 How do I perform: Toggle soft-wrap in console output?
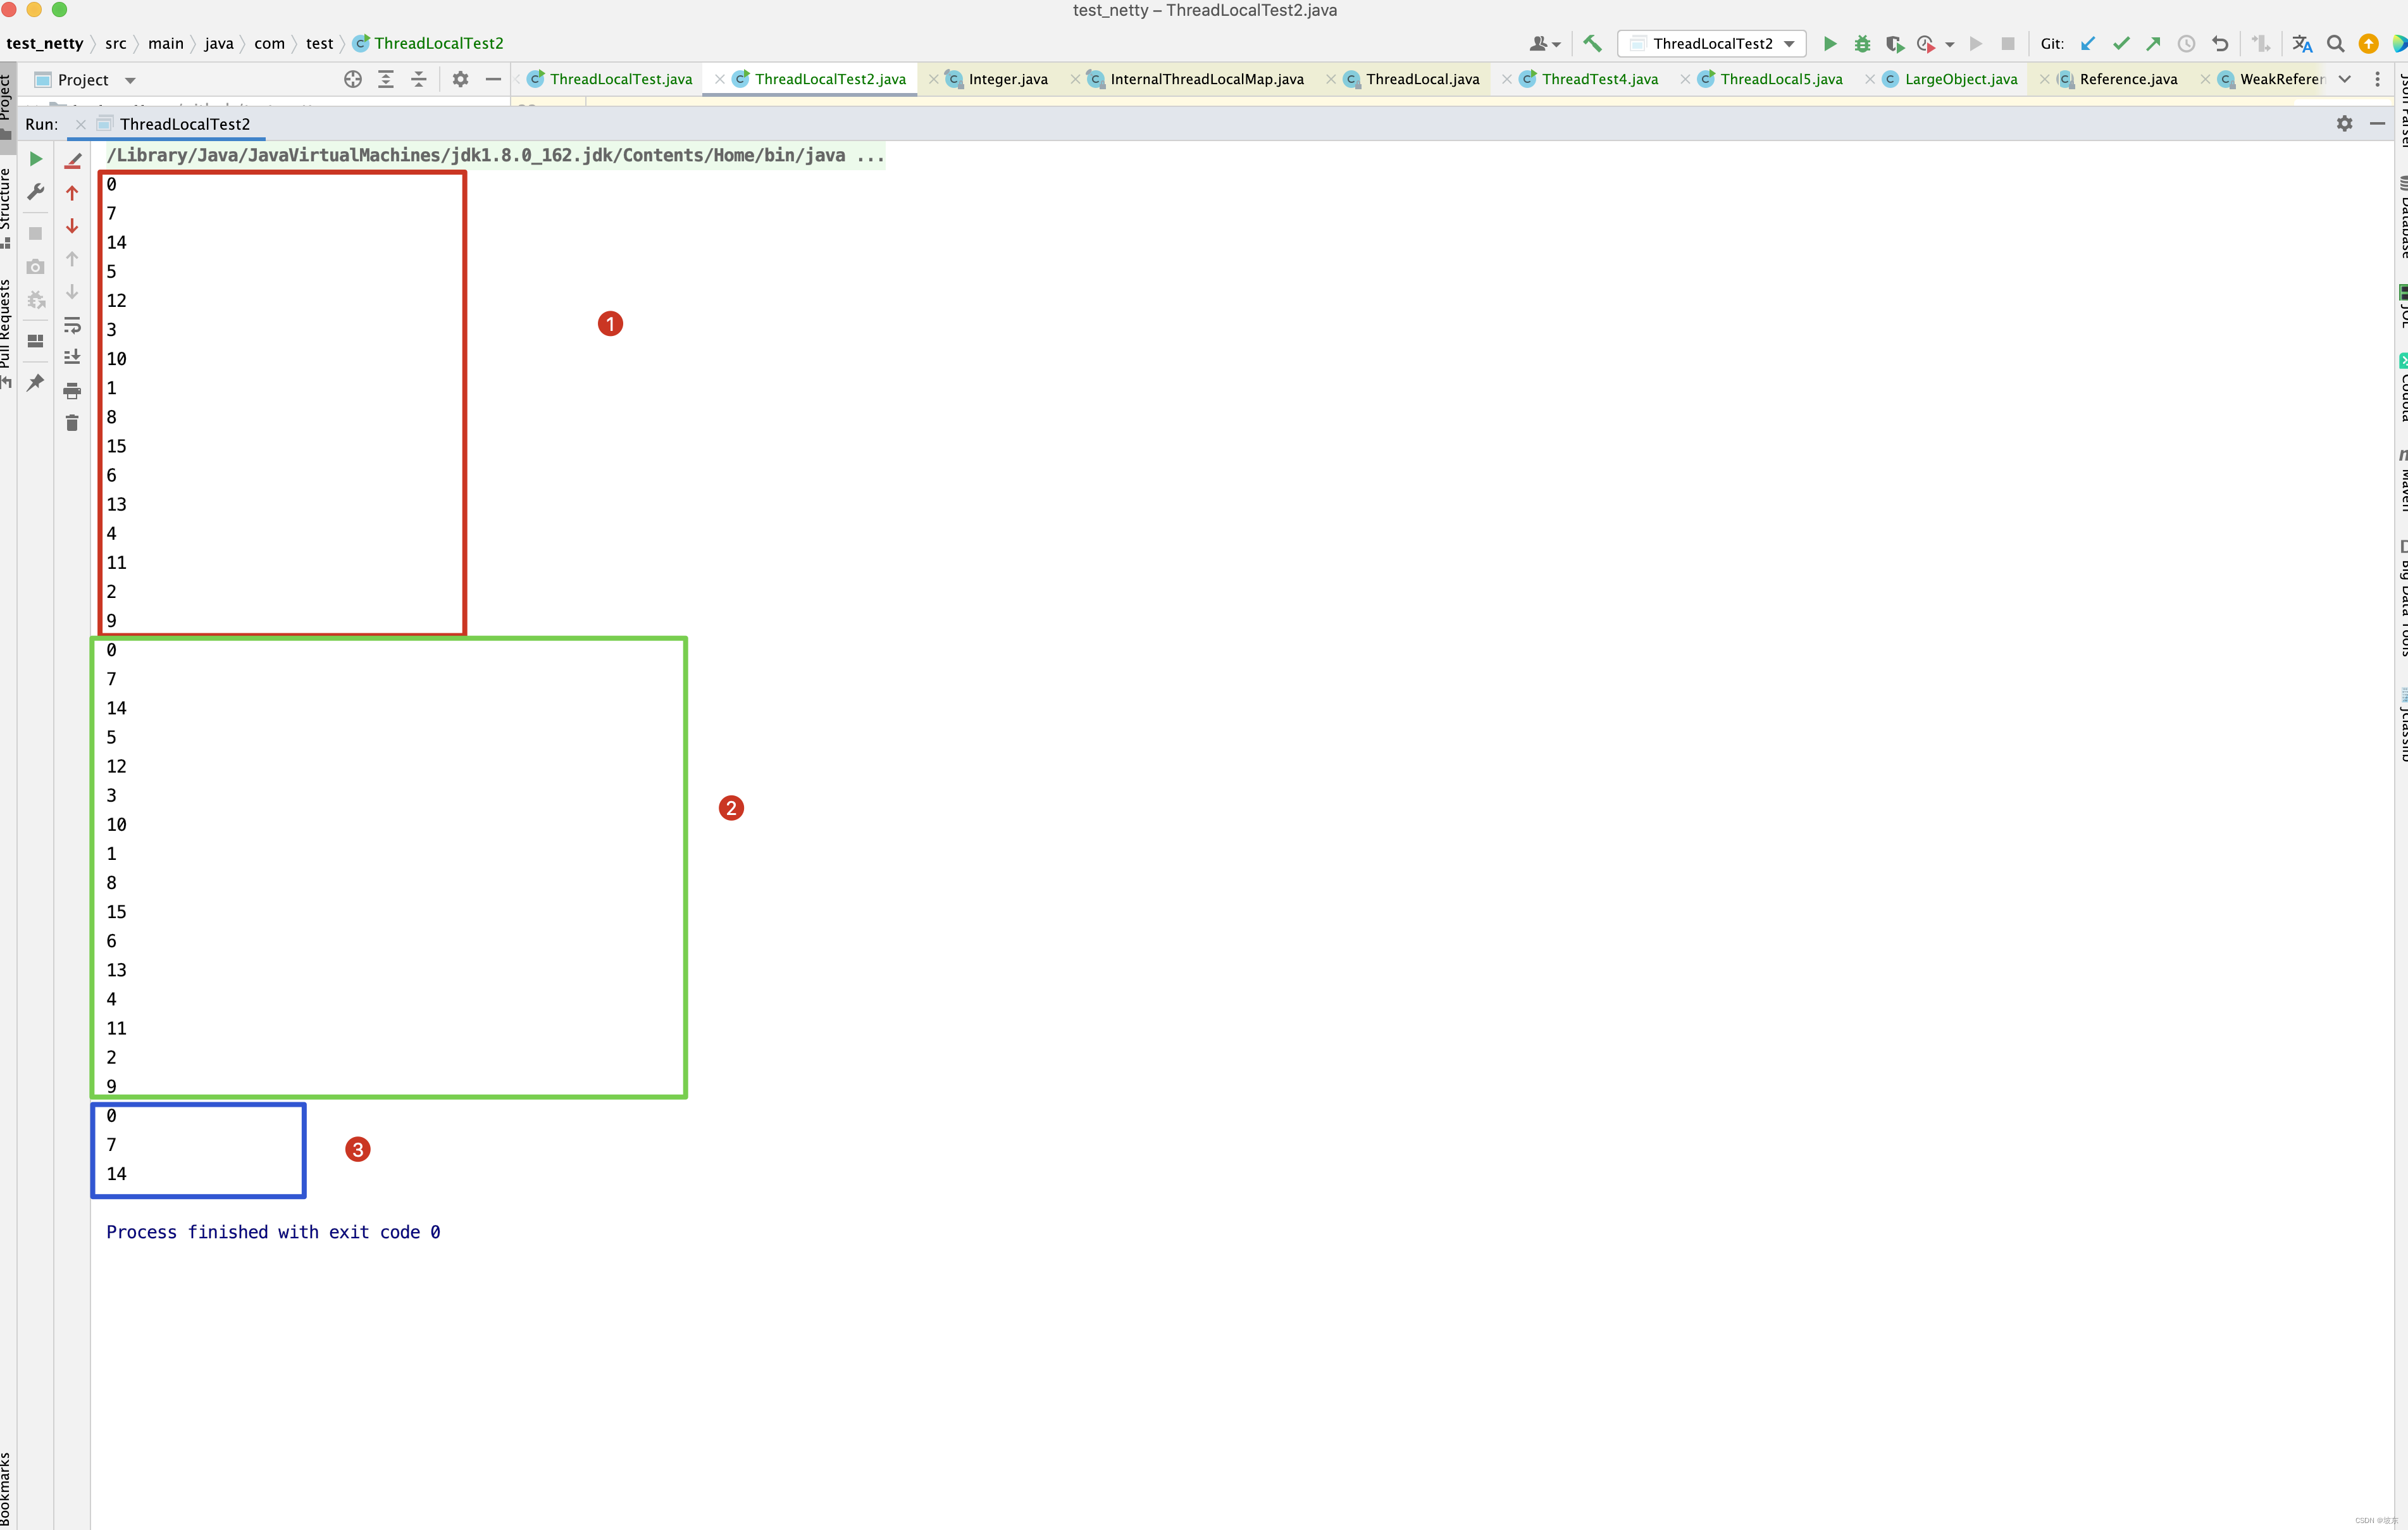[72, 325]
